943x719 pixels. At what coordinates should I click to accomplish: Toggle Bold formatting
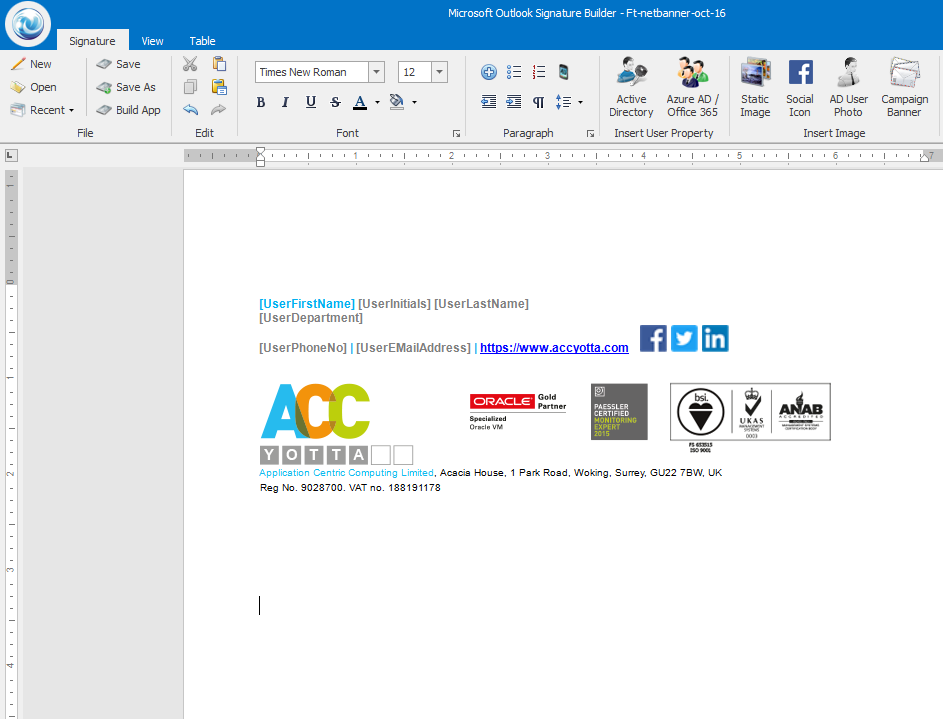(x=260, y=102)
